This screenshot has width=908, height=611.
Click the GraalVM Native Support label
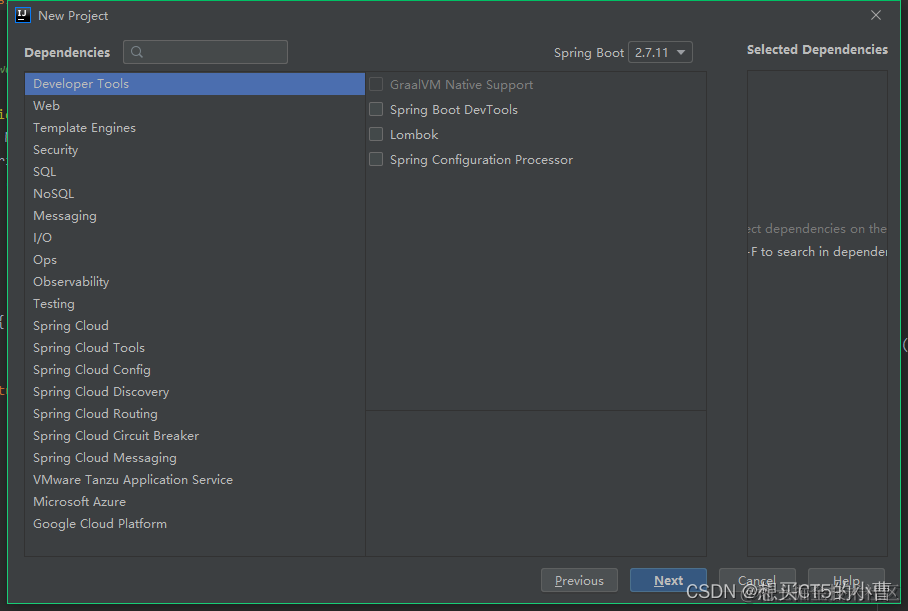[461, 85]
